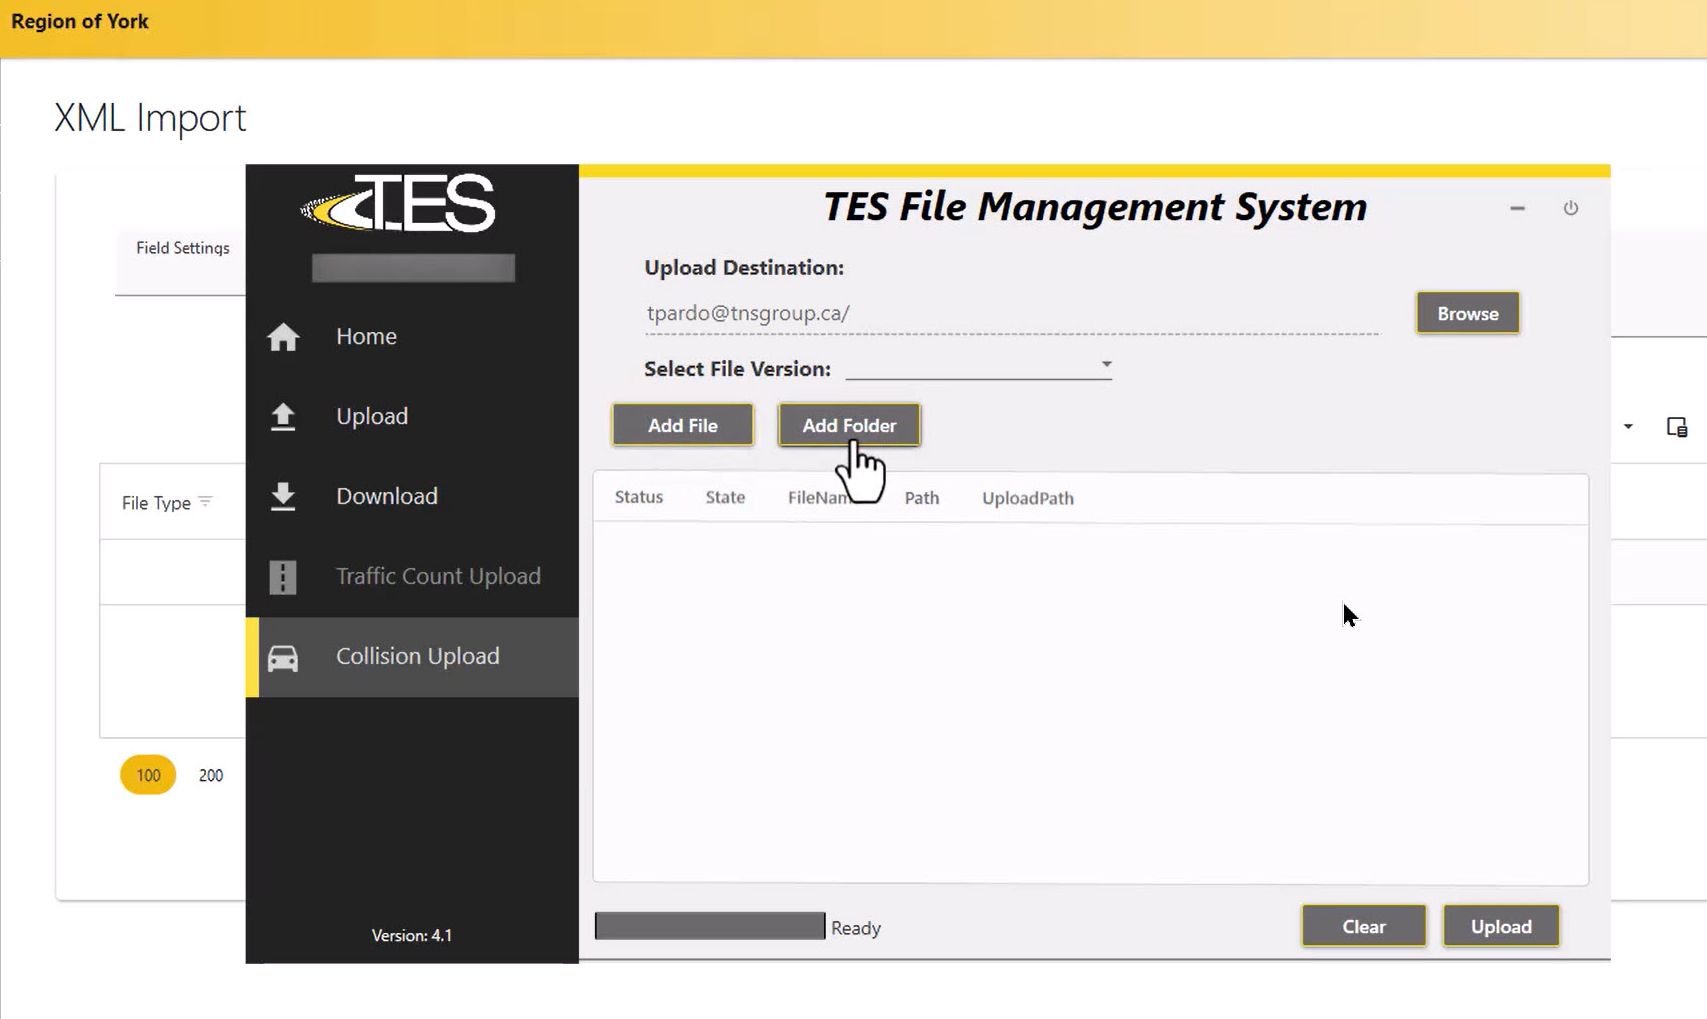Viewport: 1707px width, 1019px height.
Task: Expand the dropdown arrow beside column chooser
Action: point(1628,427)
